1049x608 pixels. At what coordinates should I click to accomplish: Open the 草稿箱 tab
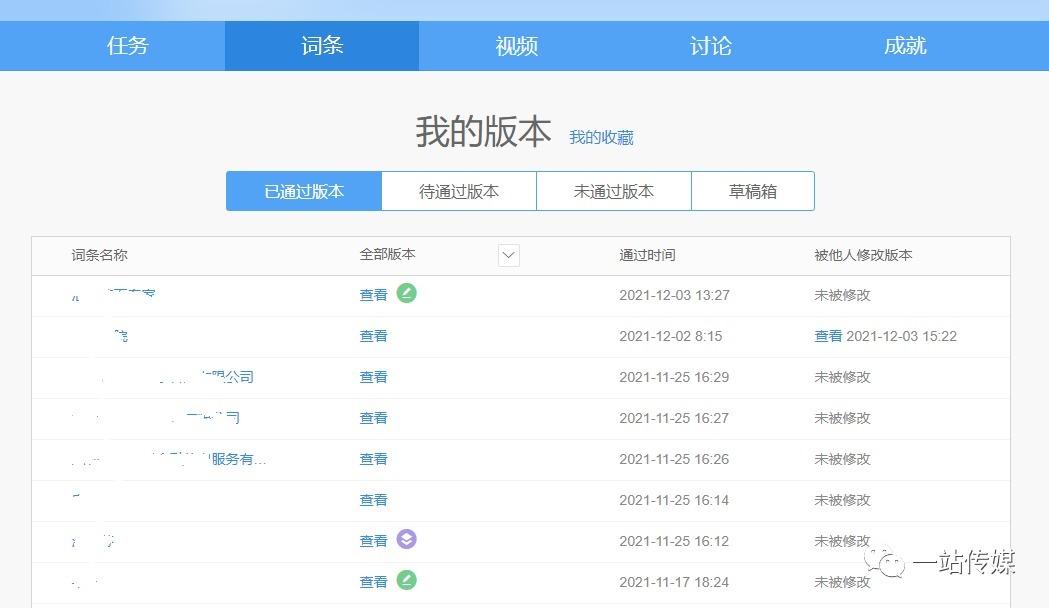tap(752, 191)
